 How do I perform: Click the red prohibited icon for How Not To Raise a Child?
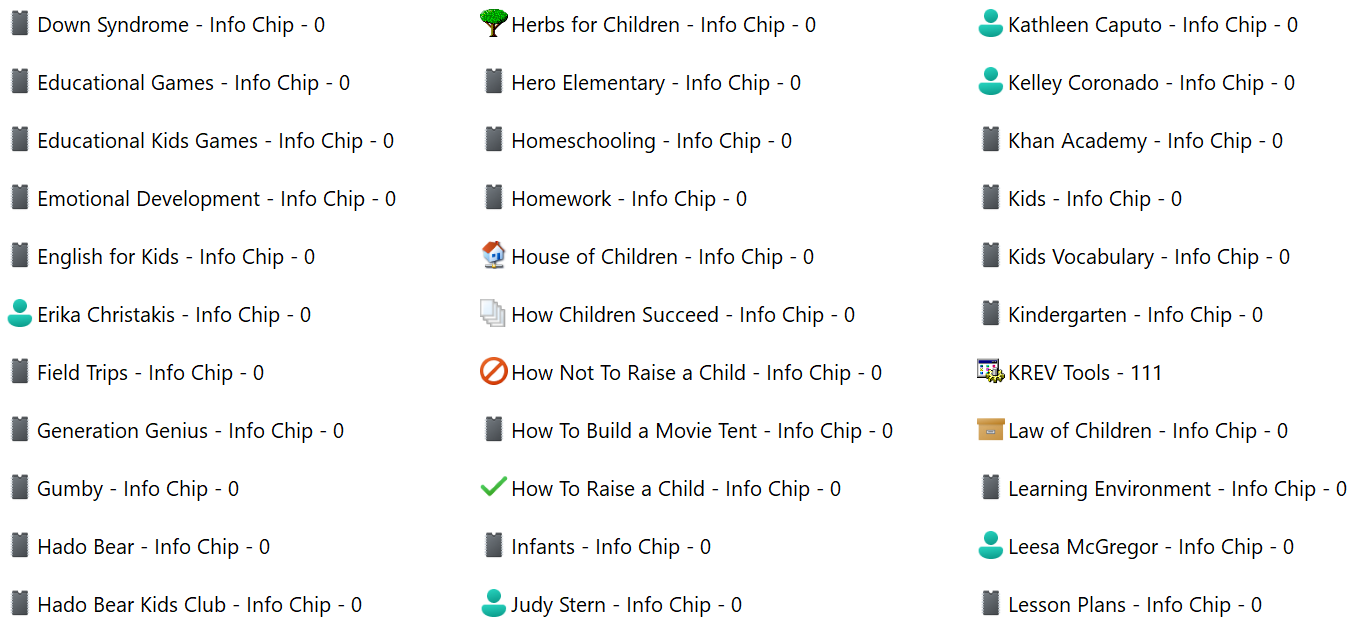pos(493,371)
